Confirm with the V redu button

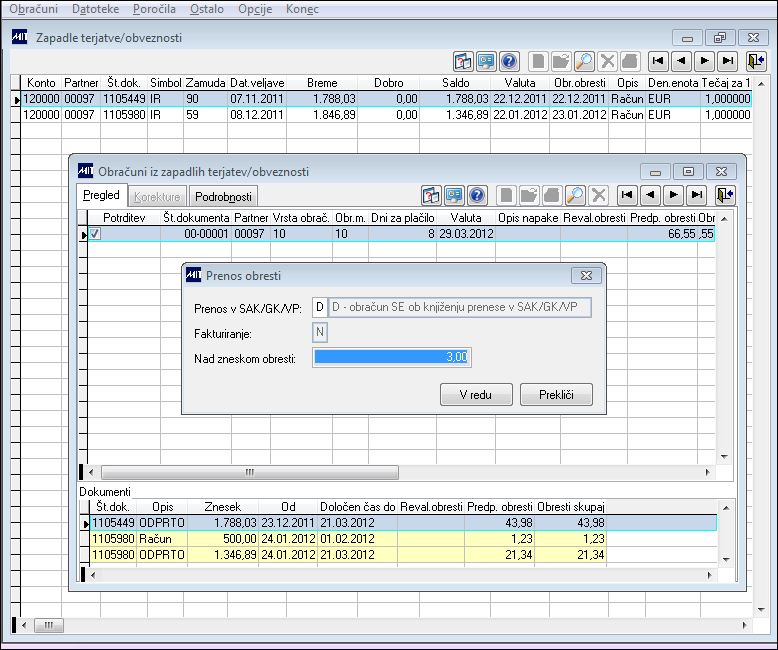coord(476,394)
